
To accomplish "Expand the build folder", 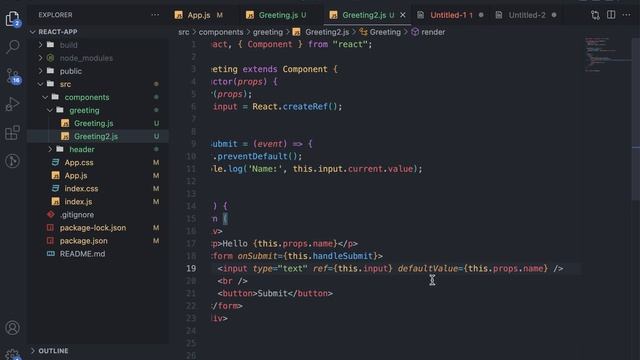I will point(68,45).
